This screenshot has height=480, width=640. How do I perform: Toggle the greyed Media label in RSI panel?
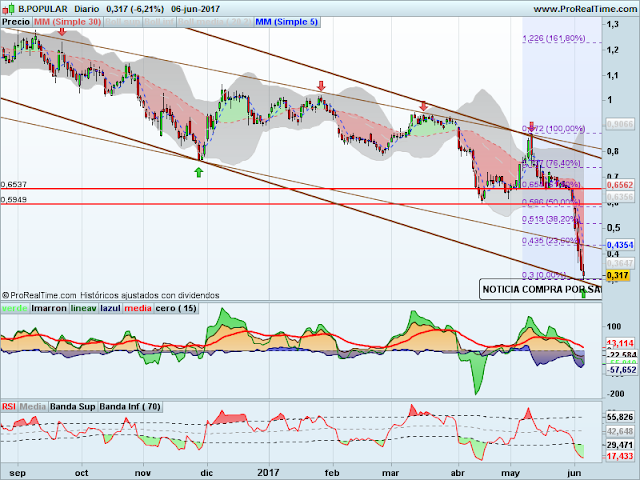pyautogui.click(x=33, y=407)
